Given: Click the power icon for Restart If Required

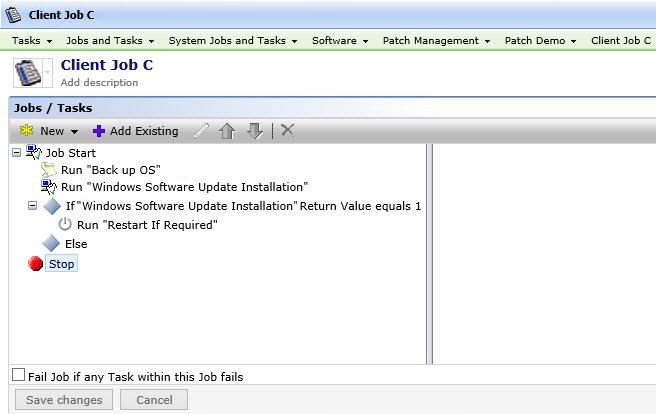Looking at the screenshot, I should coord(65,225).
